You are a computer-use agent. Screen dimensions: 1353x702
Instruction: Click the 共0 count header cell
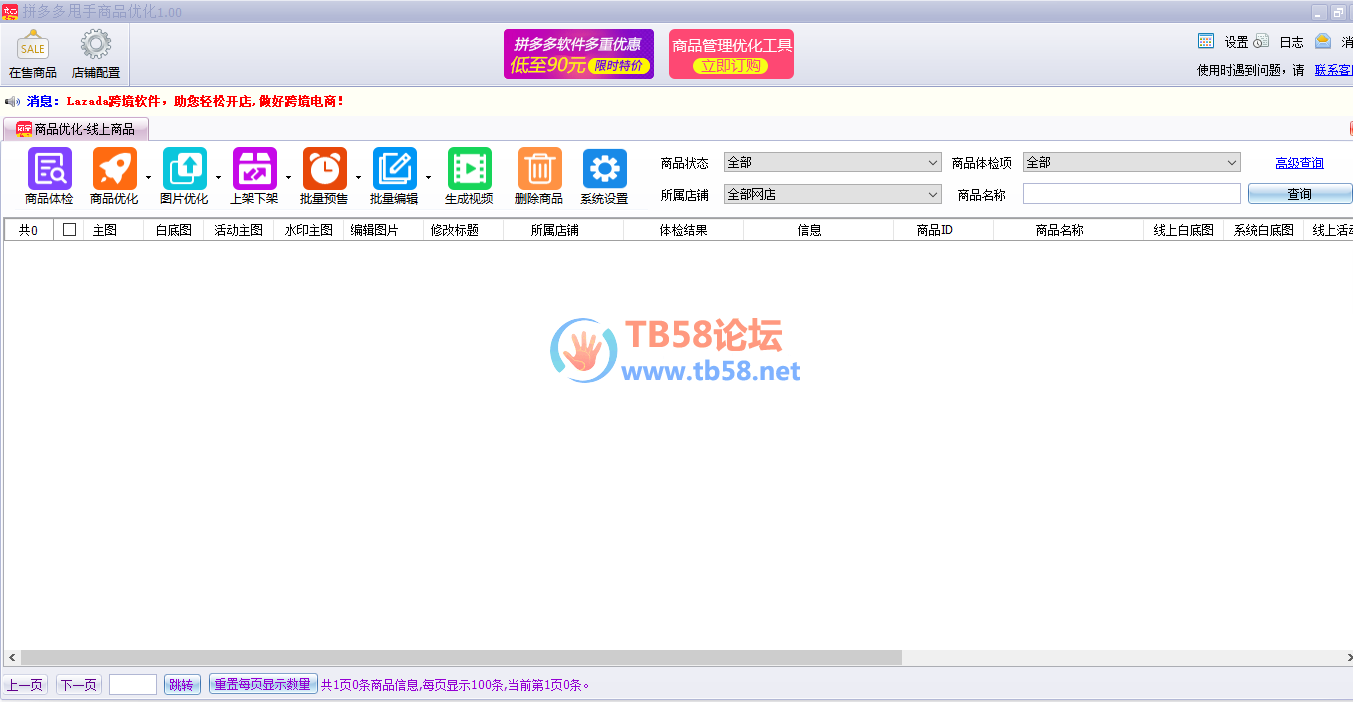pos(29,230)
